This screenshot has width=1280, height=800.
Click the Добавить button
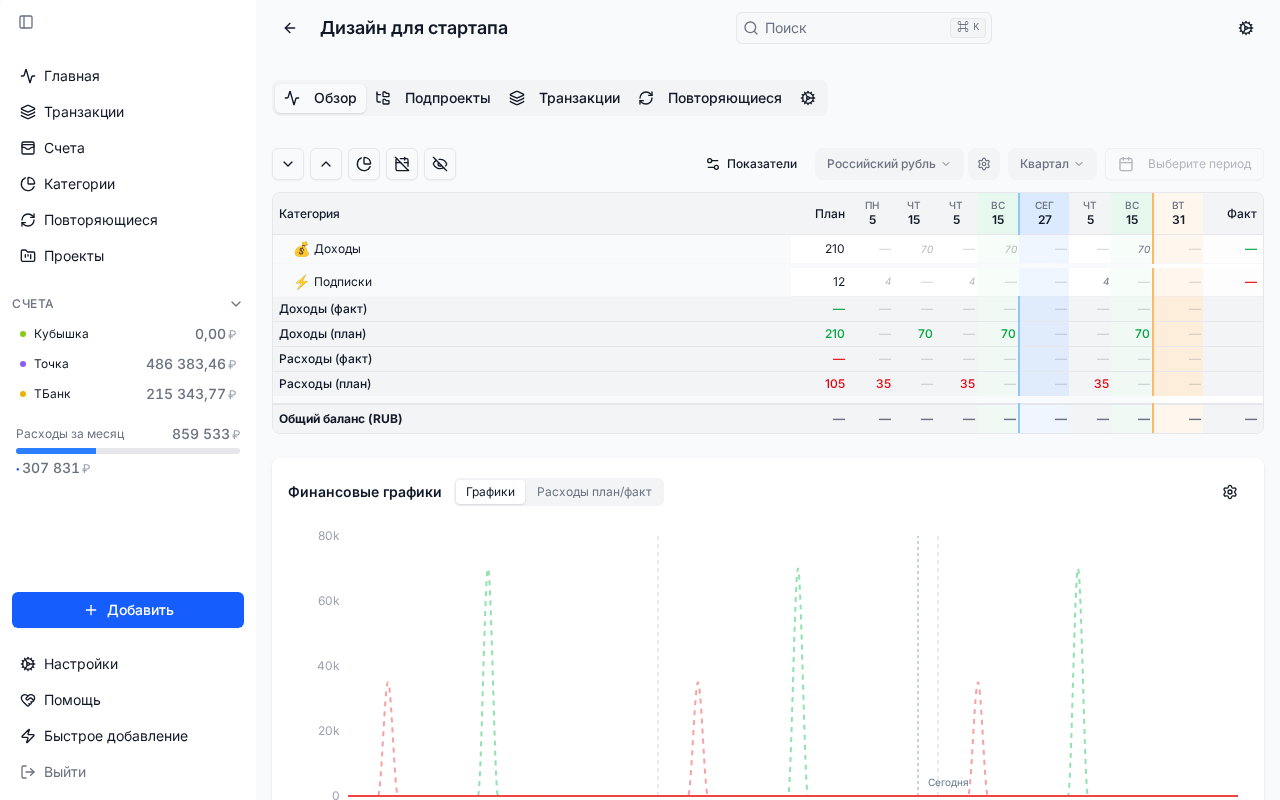128,610
